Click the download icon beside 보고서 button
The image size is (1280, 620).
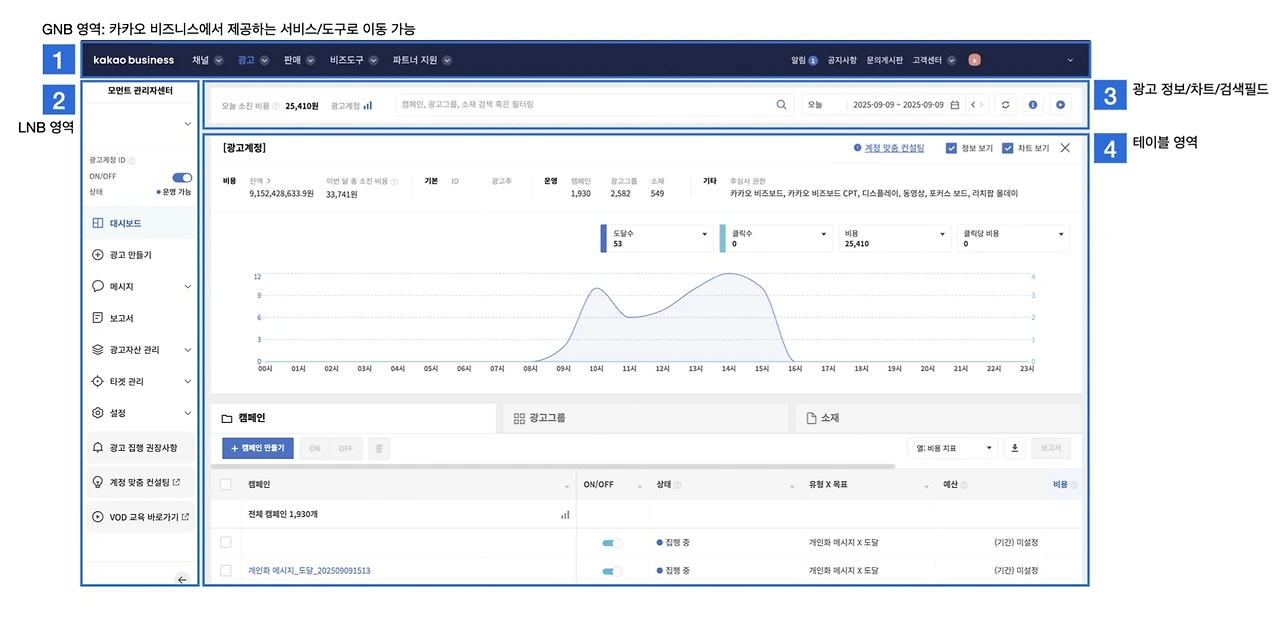tap(1014, 448)
